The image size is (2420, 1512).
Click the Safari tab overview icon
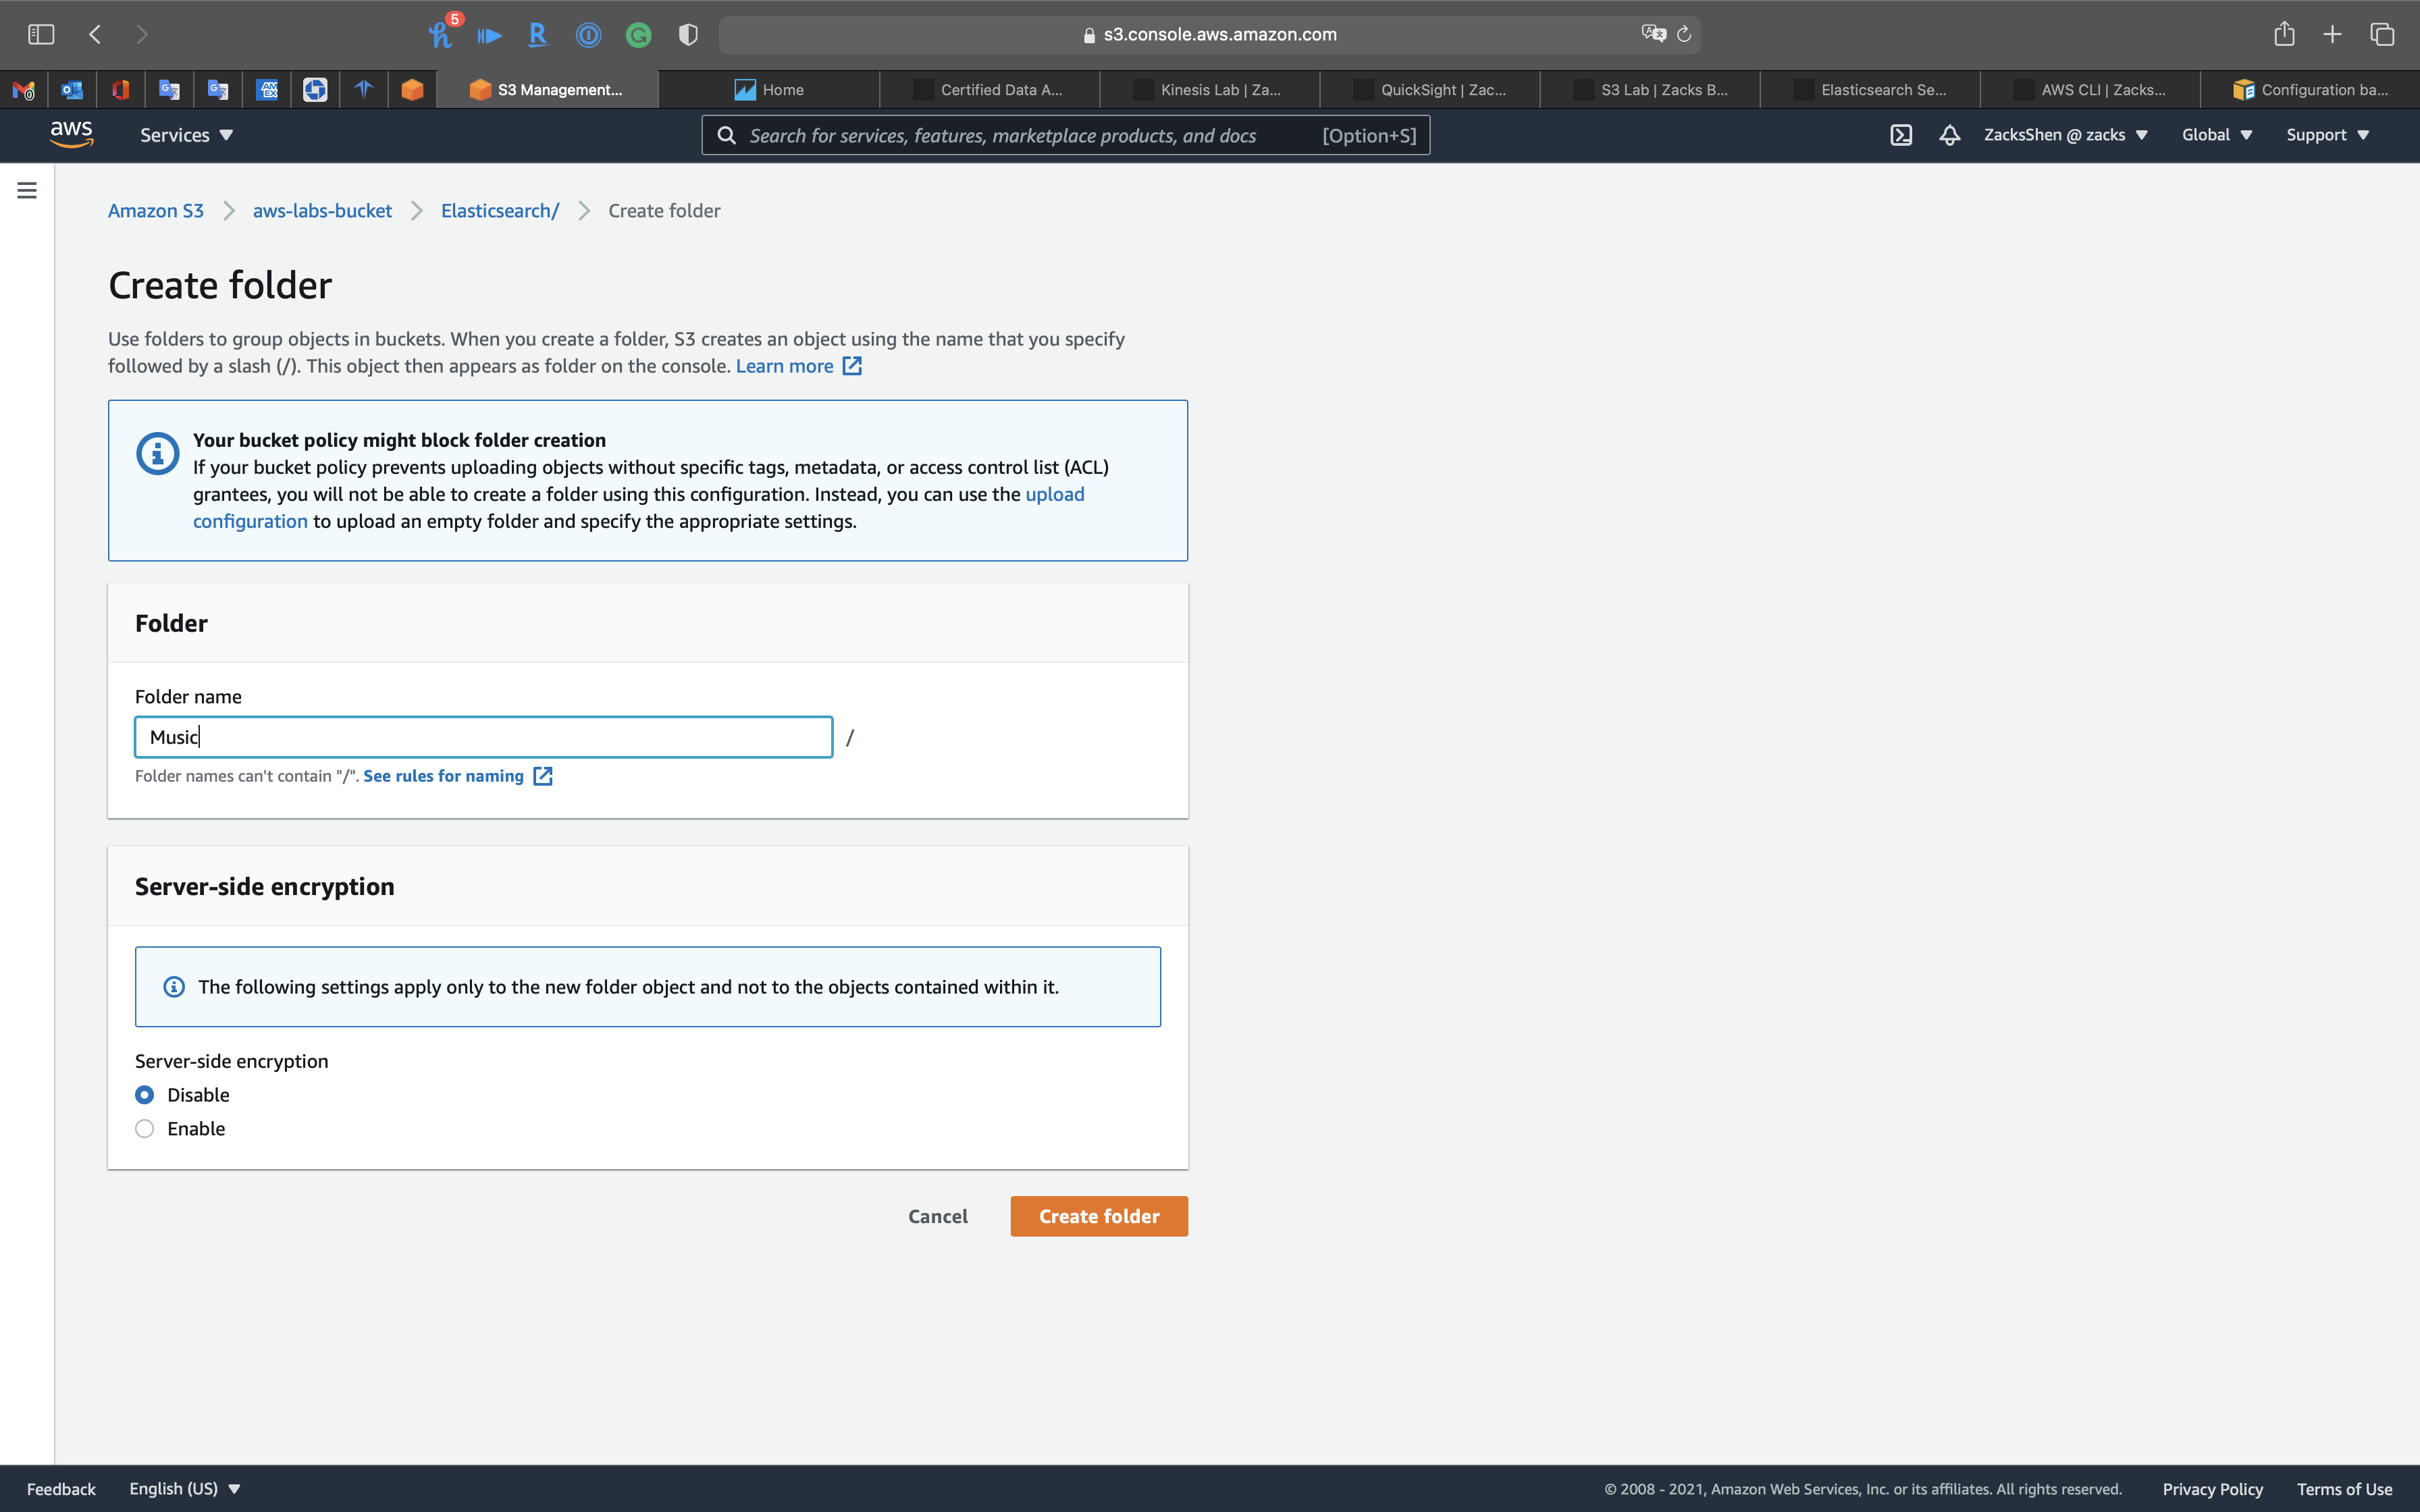(2382, 34)
